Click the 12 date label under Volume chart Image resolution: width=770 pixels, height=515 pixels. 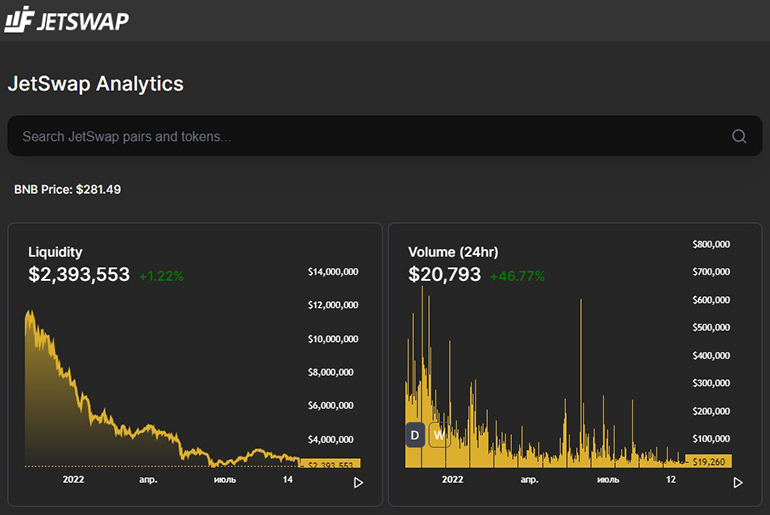[x=671, y=480]
